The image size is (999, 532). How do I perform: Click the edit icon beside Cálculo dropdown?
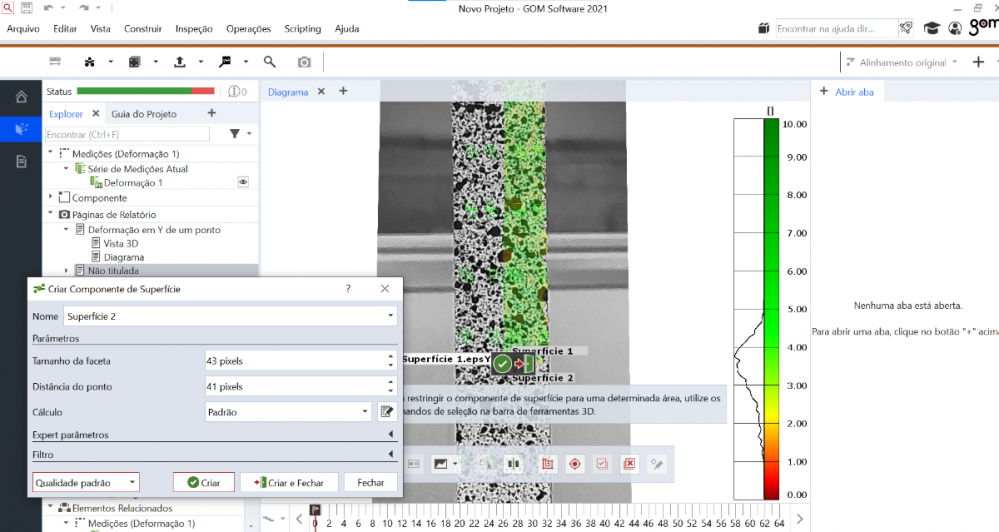click(x=387, y=411)
